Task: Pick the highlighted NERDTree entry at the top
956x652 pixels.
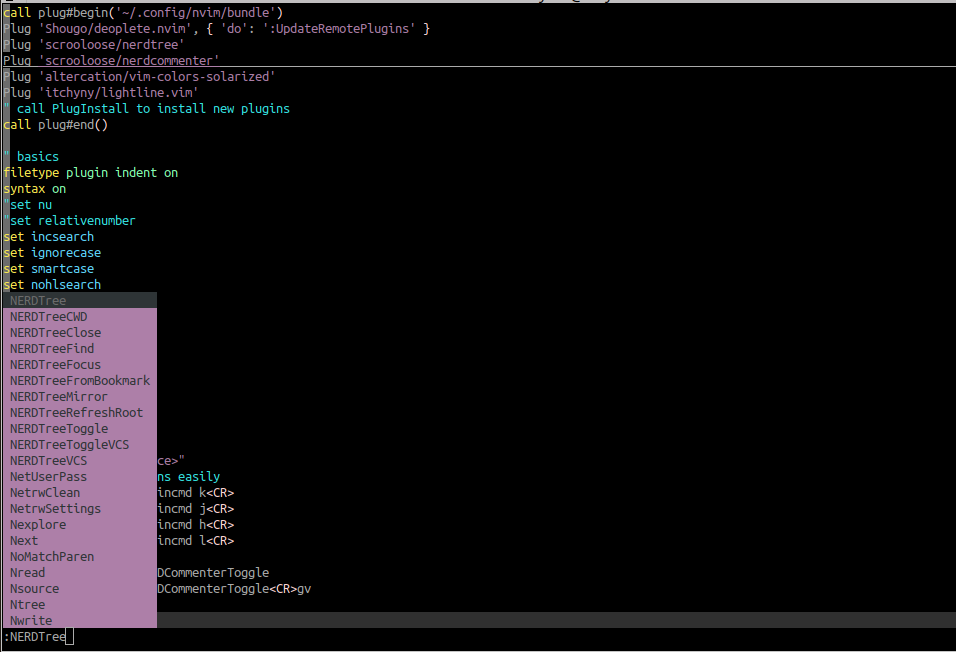Action: [x=38, y=301]
